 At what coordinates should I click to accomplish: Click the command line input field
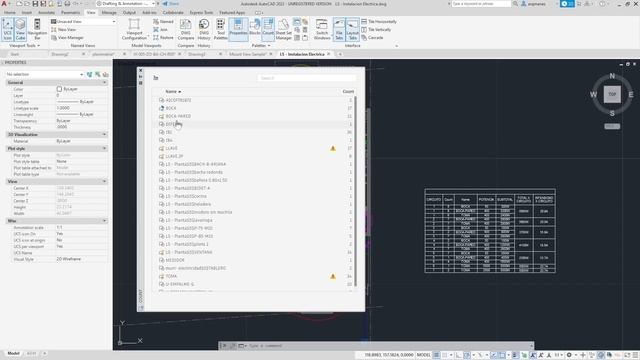[389, 346]
